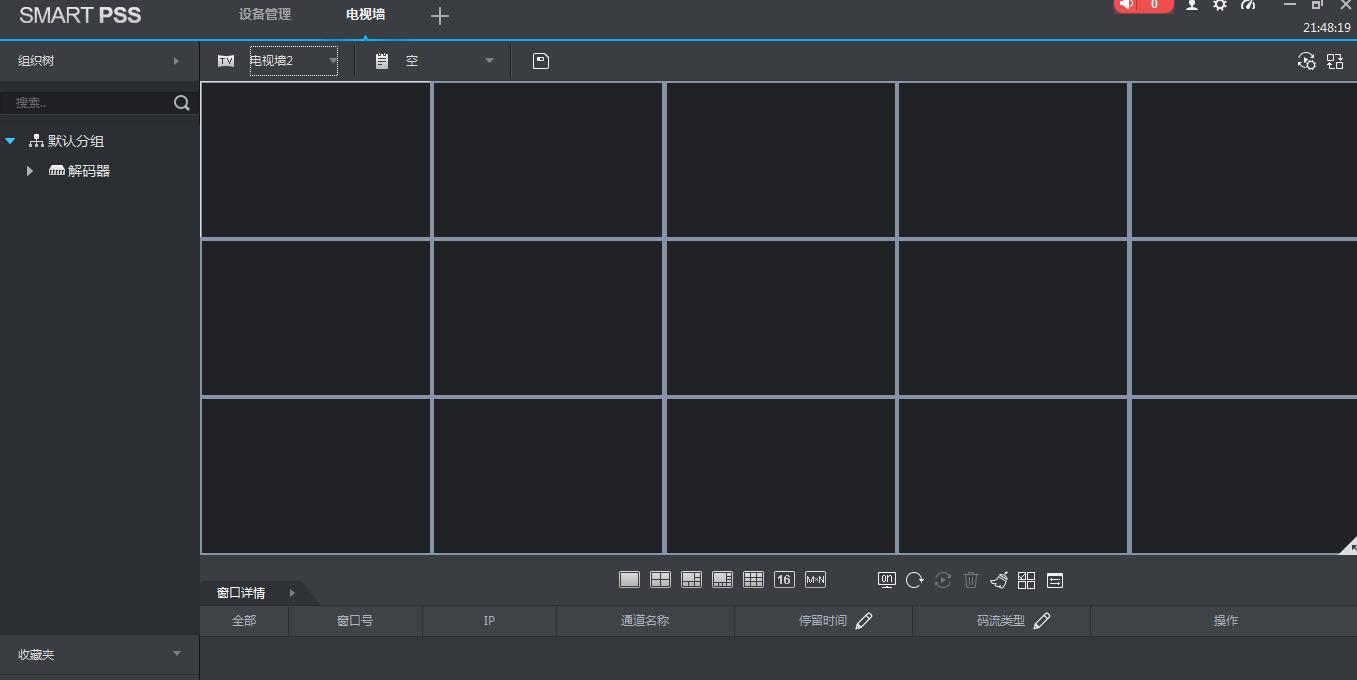Click the 收藏夹 panel header
This screenshot has width=1357, height=680.
point(99,654)
